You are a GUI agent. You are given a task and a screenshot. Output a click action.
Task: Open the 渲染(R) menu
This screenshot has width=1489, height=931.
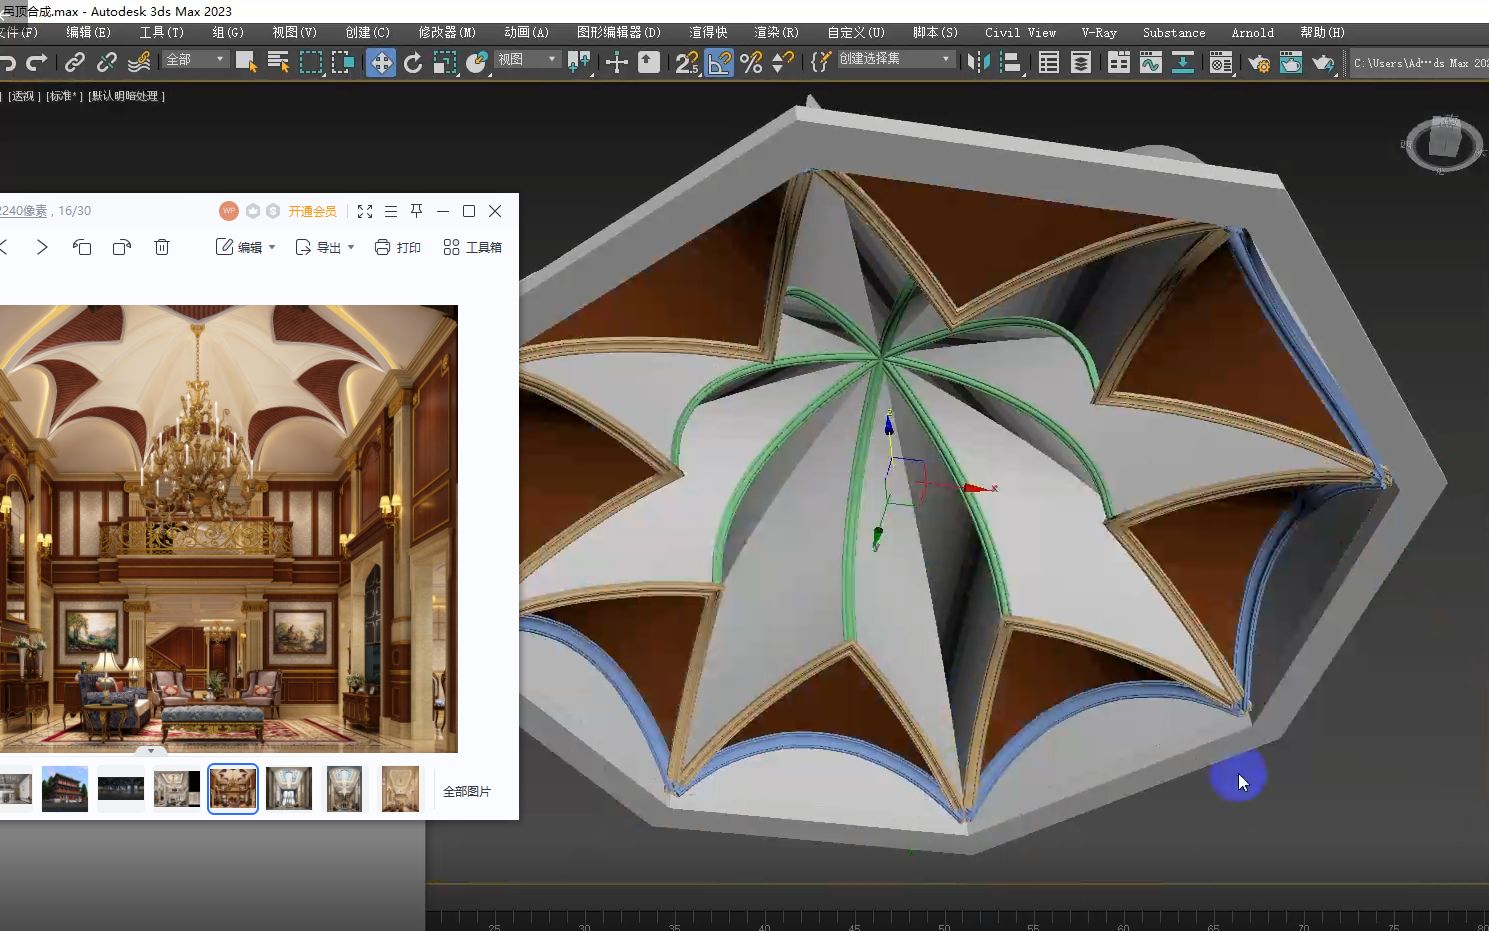(x=776, y=32)
